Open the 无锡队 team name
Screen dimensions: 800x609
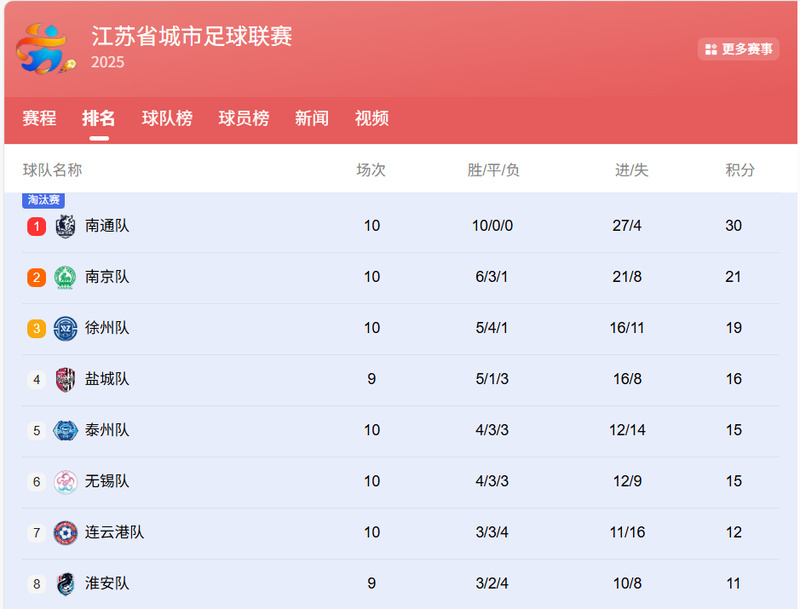tap(107, 480)
